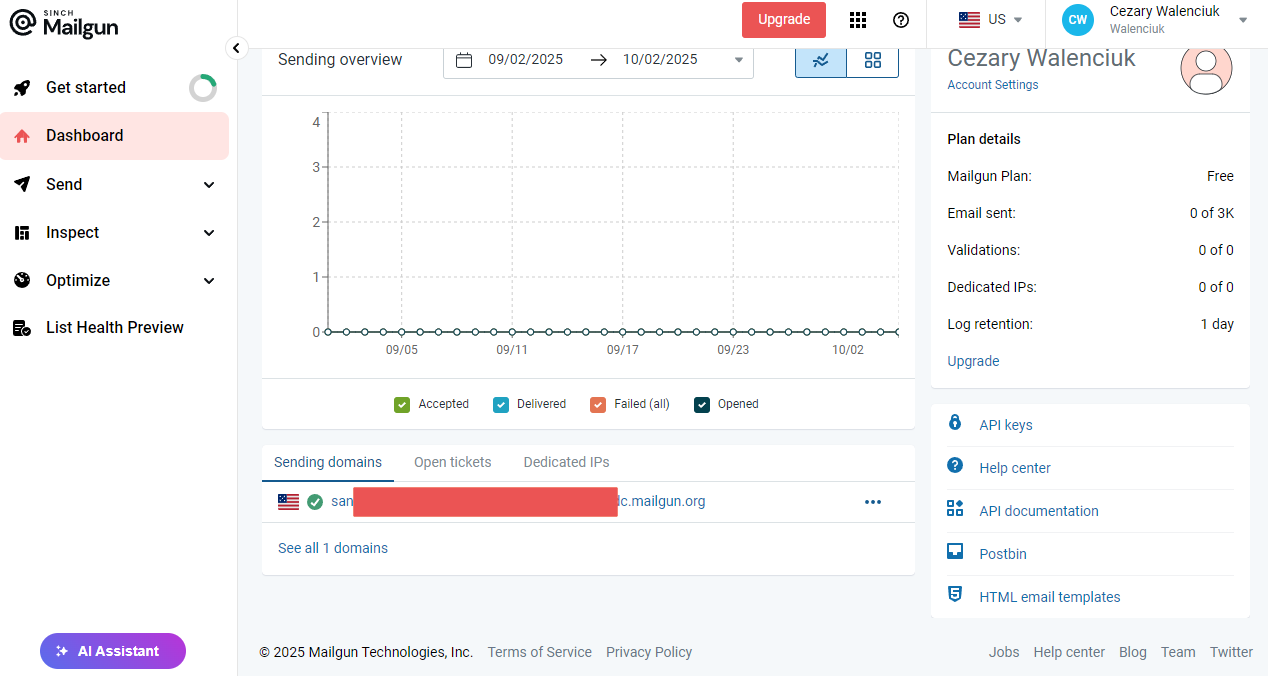The image size is (1268, 676).
Task: Collapse the sidebar with arrow button
Action: point(236,48)
